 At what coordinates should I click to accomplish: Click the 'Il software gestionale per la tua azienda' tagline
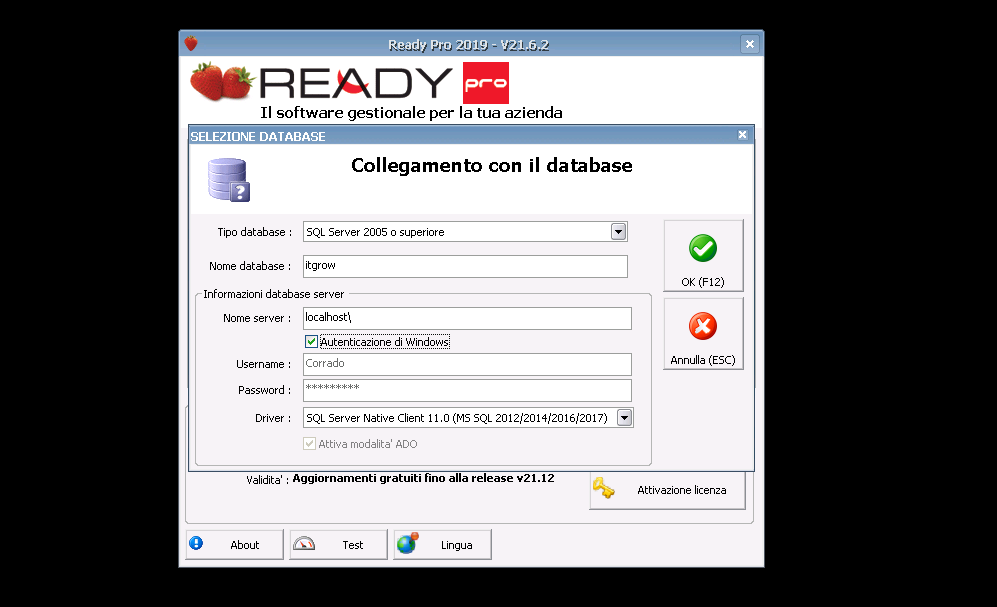pyautogui.click(x=411, y=113)
